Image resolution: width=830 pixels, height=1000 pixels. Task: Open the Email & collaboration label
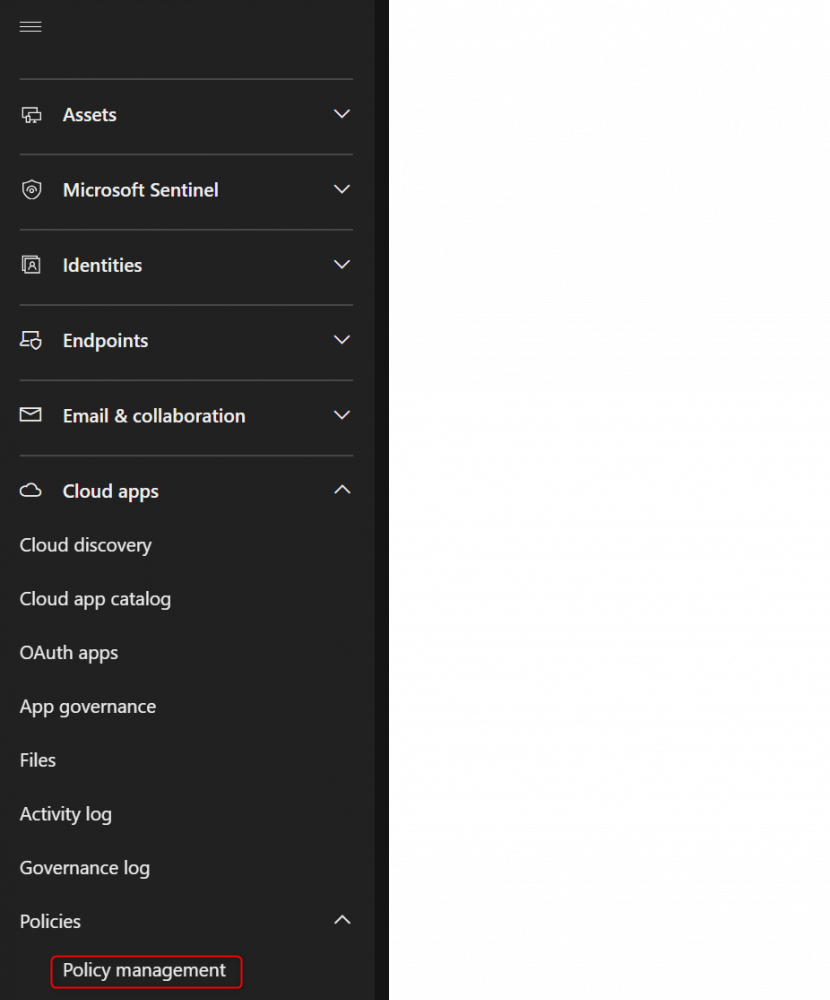[x=154, y=416]
